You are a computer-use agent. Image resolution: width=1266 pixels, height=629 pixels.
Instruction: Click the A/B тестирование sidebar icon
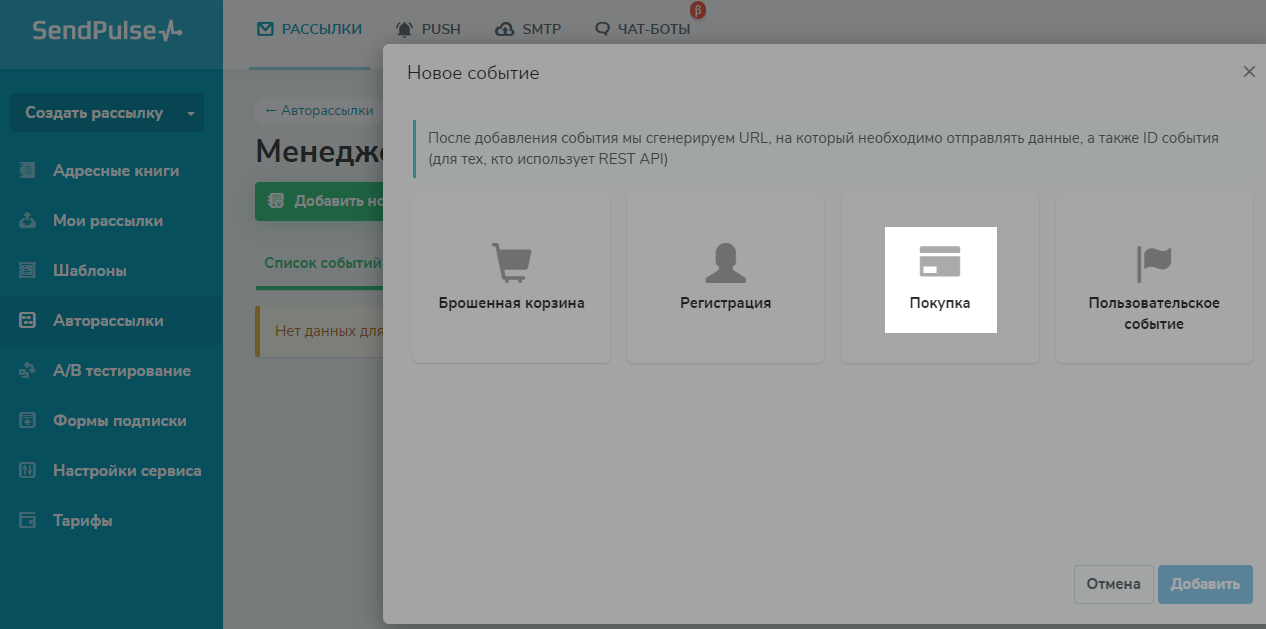(28, 371)
